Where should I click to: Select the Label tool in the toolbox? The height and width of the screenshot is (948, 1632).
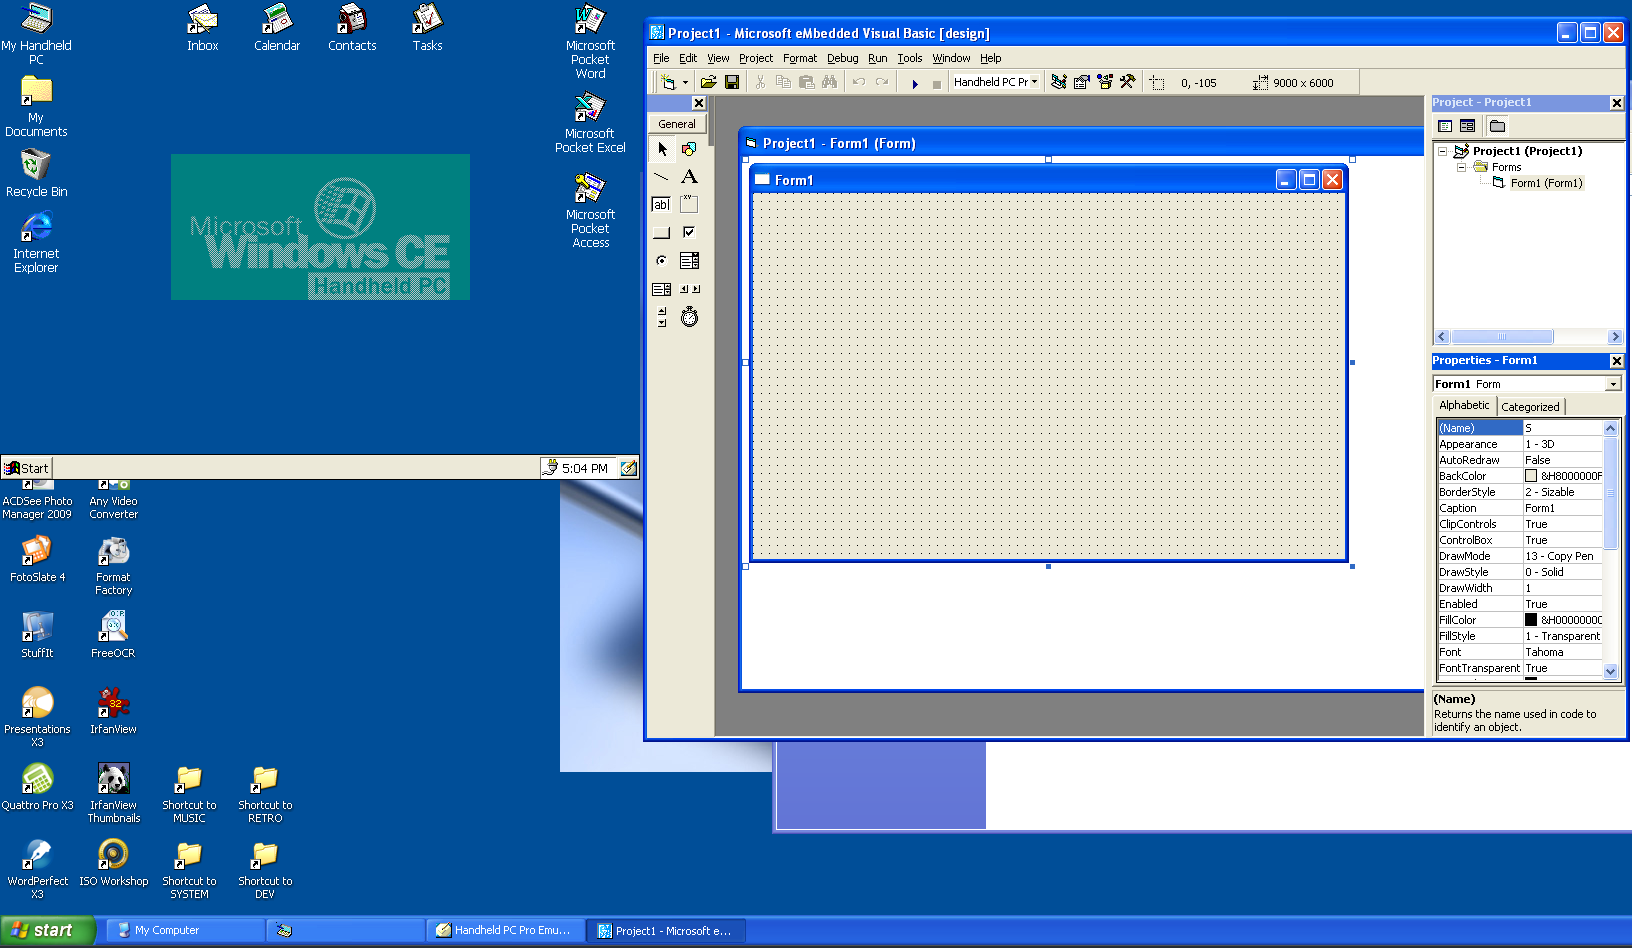[x=689, y=177]
